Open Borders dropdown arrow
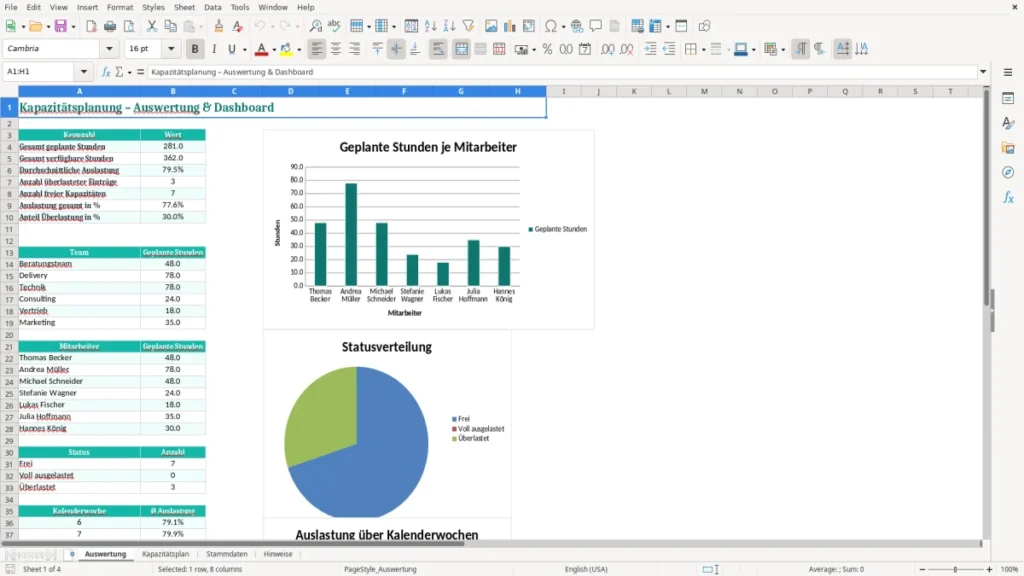This screenshot has width=1024, height=576. click(x=703, y=50)
